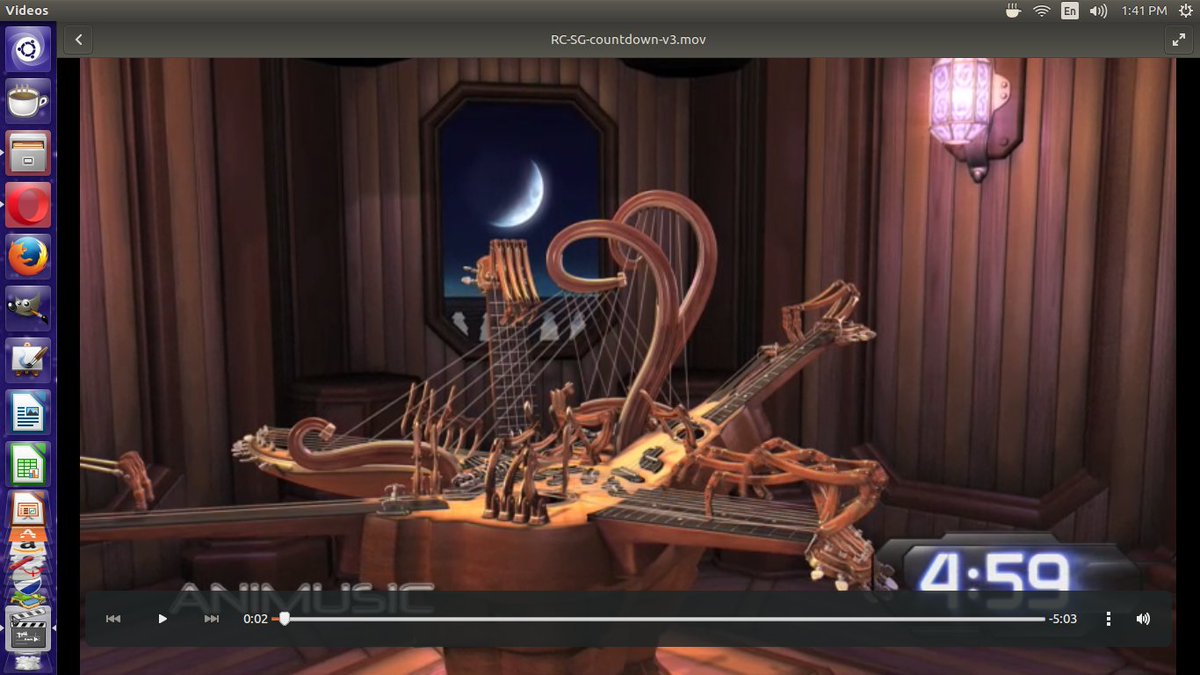Launch LibreOffice Impress from launcher

click(28, 510)
